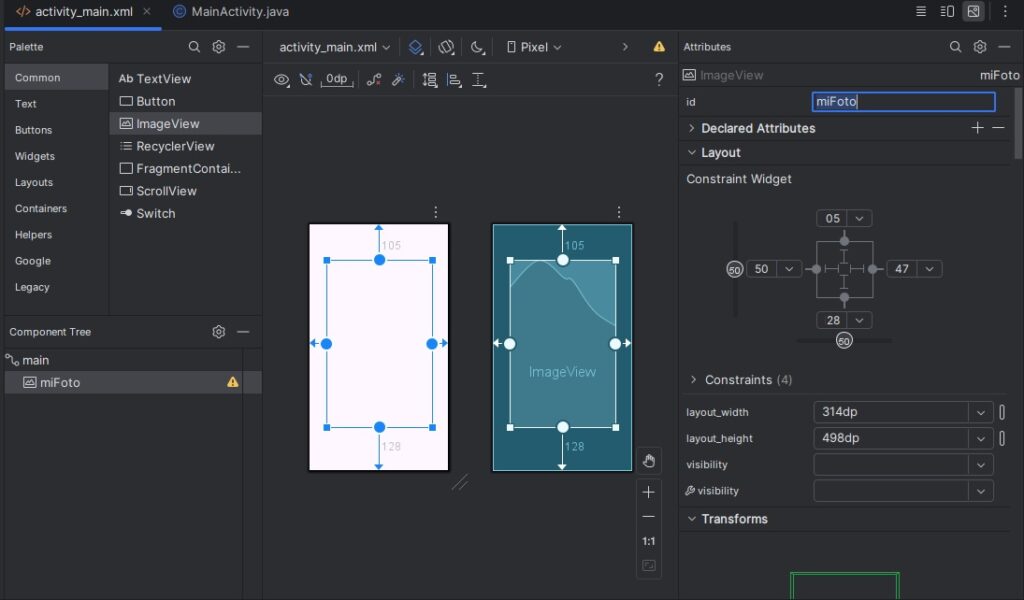Open activity_main.xml file dropdown
The height and width of the screenshot is (600, 1024).
pyautogui.click(x=334, y=47)
